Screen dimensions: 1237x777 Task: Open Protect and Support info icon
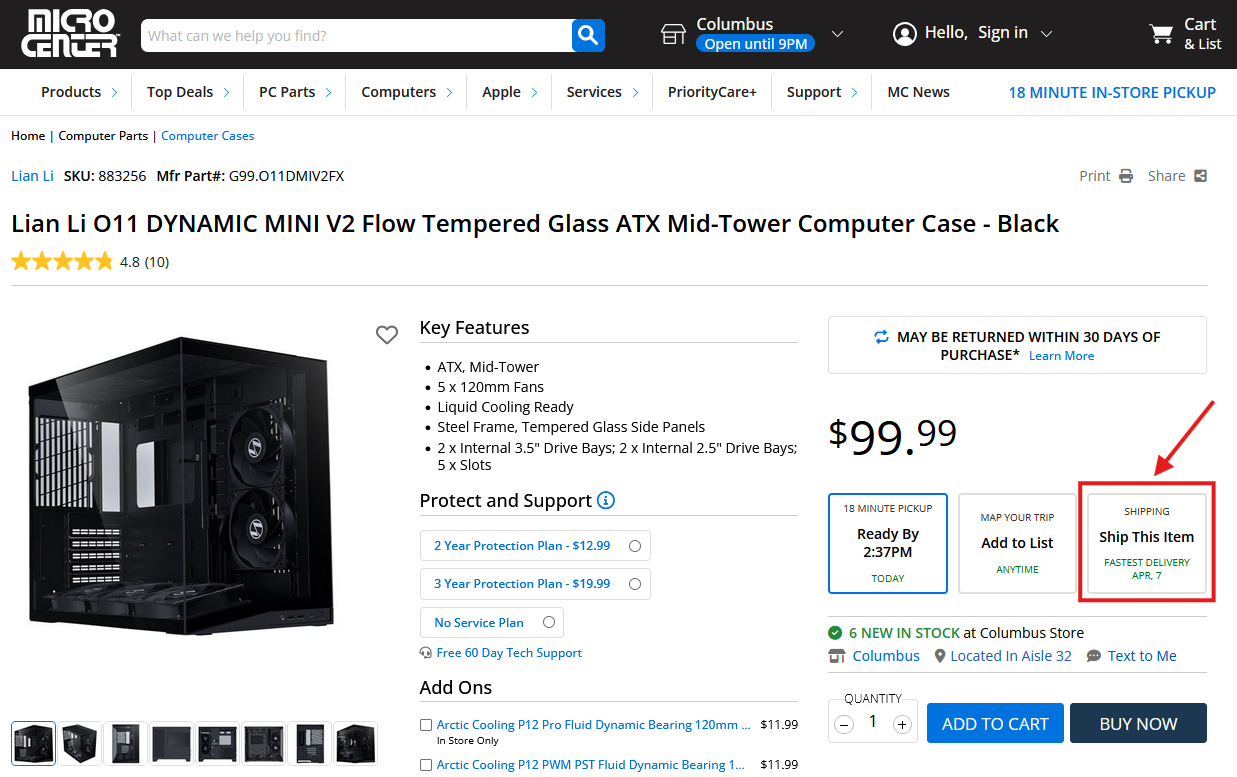[606, 500]
